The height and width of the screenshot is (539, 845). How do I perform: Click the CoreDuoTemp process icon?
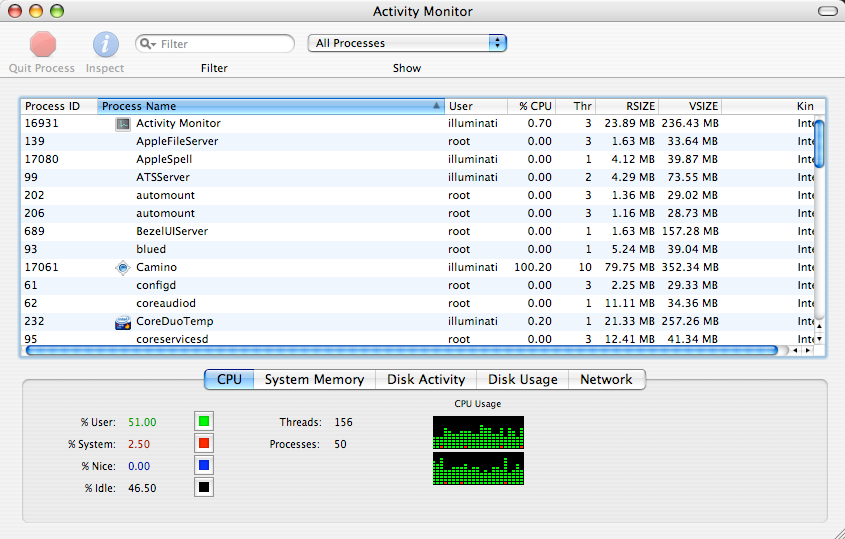point(123,322)
